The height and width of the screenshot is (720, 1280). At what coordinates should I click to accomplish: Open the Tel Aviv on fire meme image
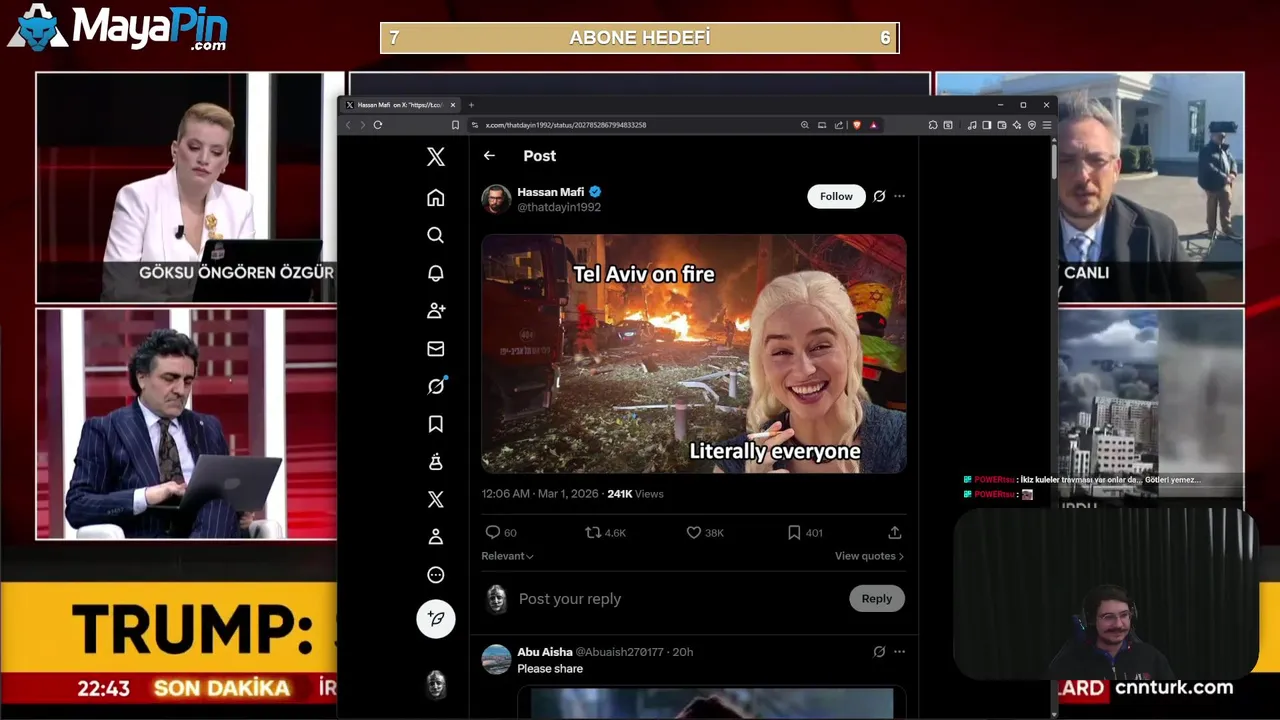694,354
